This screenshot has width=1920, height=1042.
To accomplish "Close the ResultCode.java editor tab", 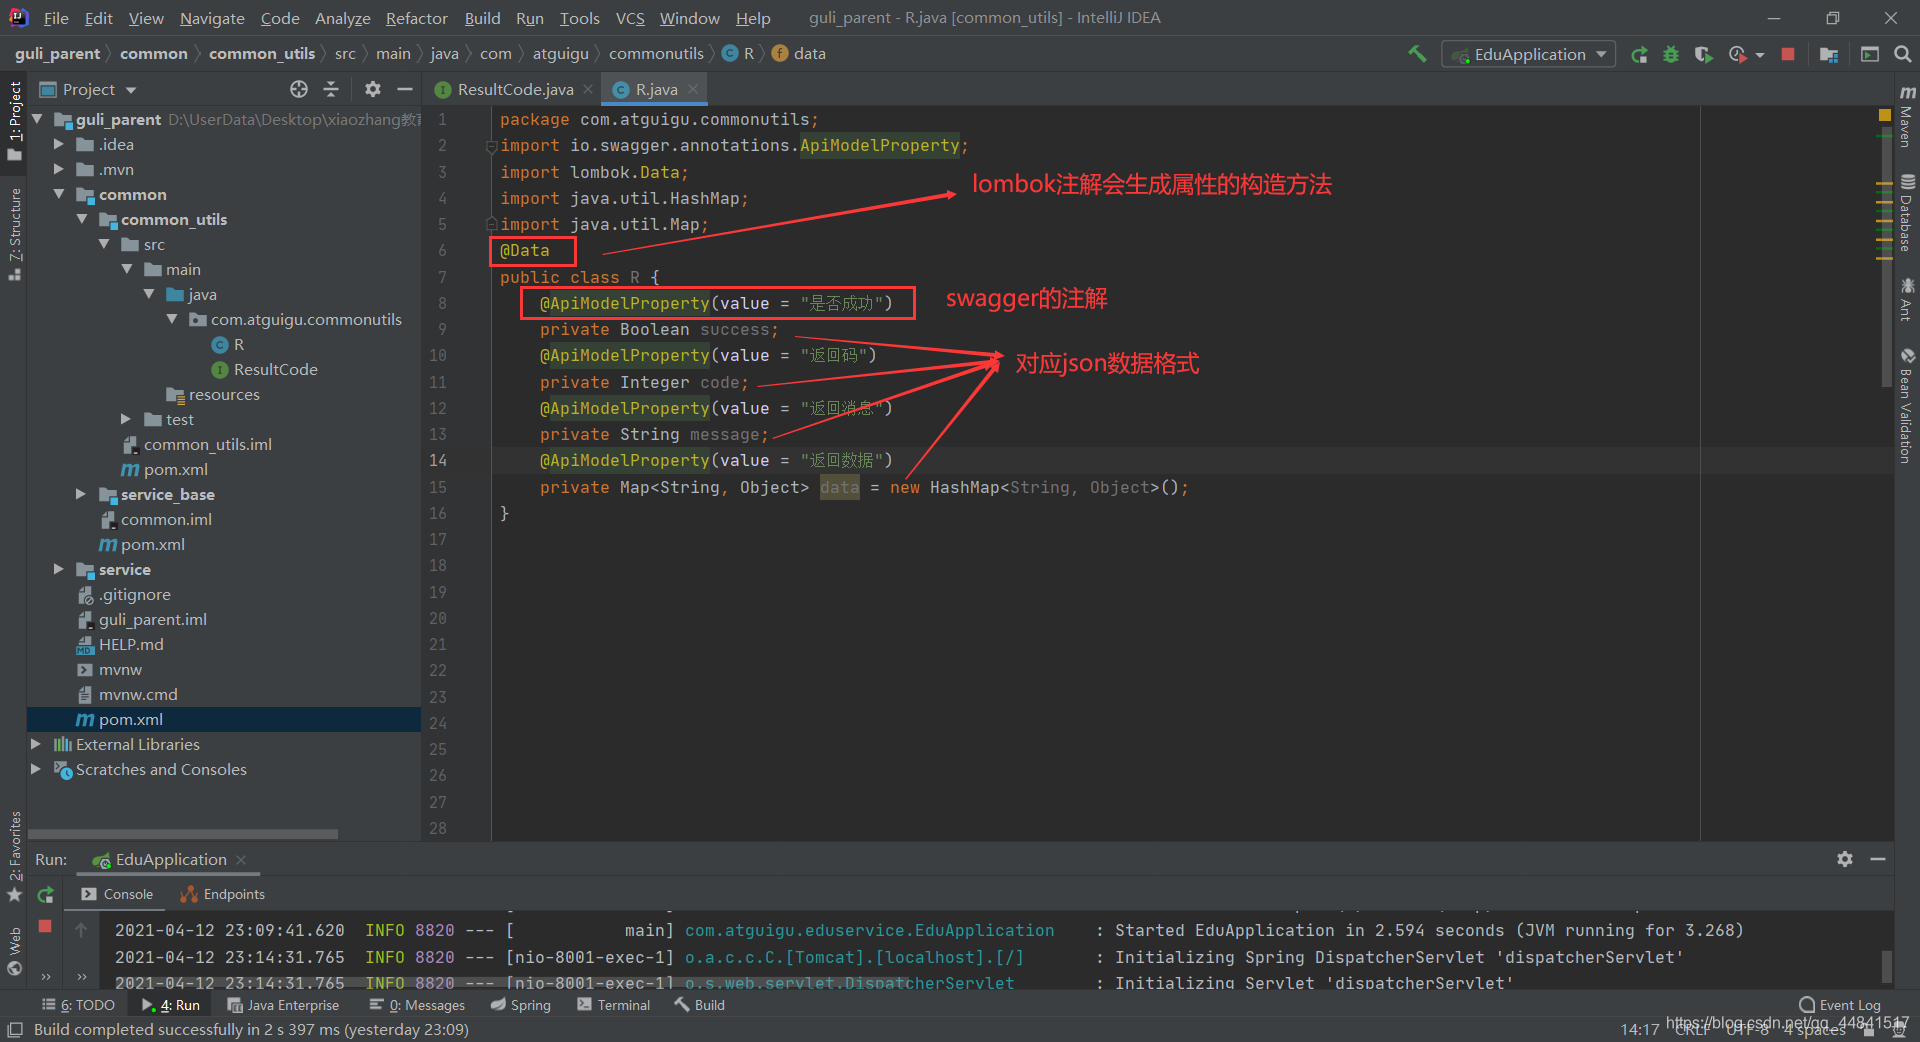I will tap(588, 89).
